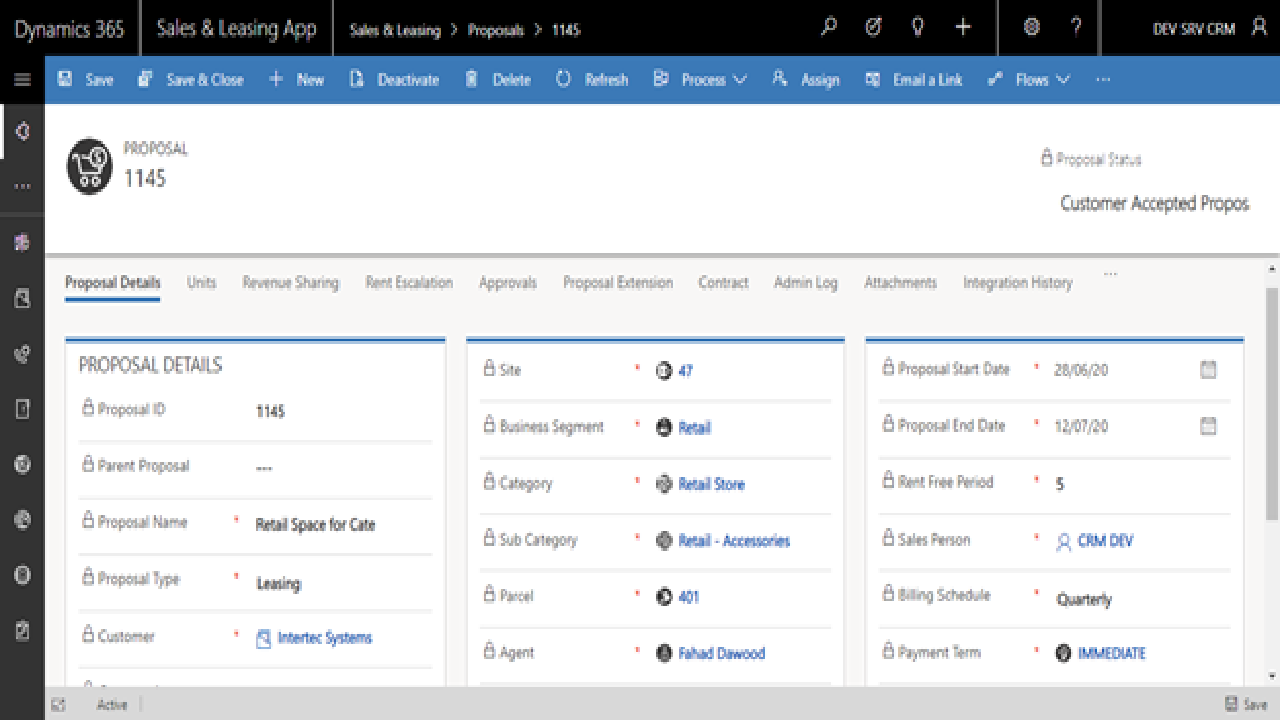The height and width of the screenshot is (720, 1280).
Task: Click Deactivate in the command bar
Action: [394, 80]
